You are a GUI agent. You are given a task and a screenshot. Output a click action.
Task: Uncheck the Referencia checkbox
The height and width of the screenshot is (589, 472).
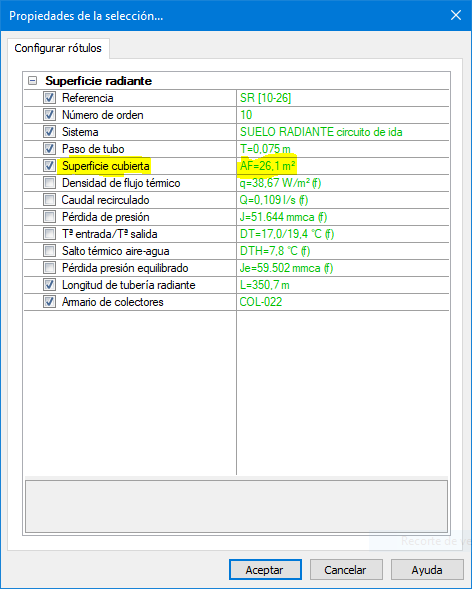click(49, 98)
